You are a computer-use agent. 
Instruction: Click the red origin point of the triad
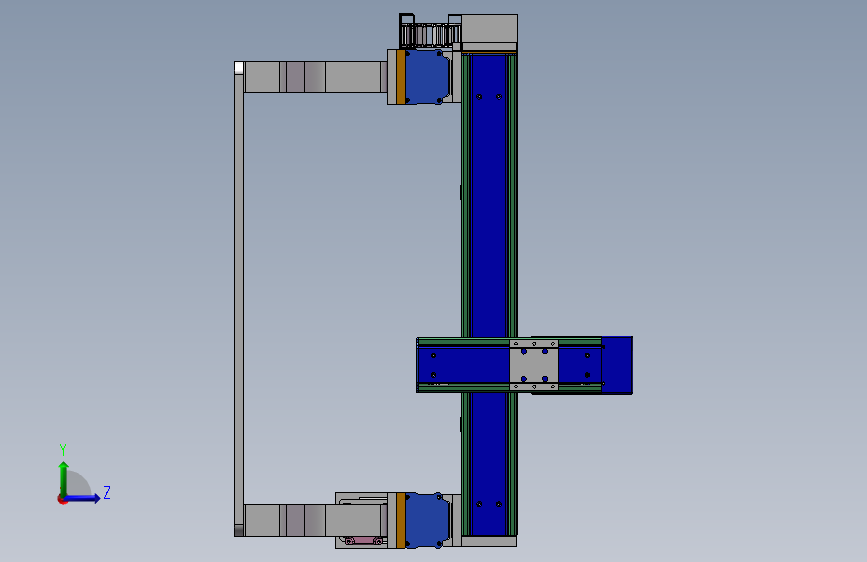[x=62, y=499]
